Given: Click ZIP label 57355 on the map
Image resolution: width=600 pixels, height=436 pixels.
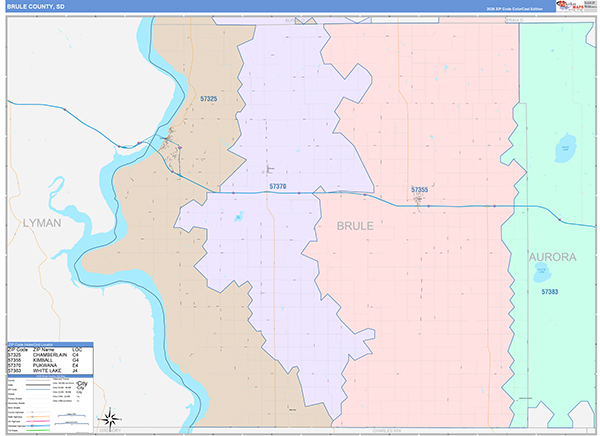Looking at the screenshot, I should [x=419, y=190].
